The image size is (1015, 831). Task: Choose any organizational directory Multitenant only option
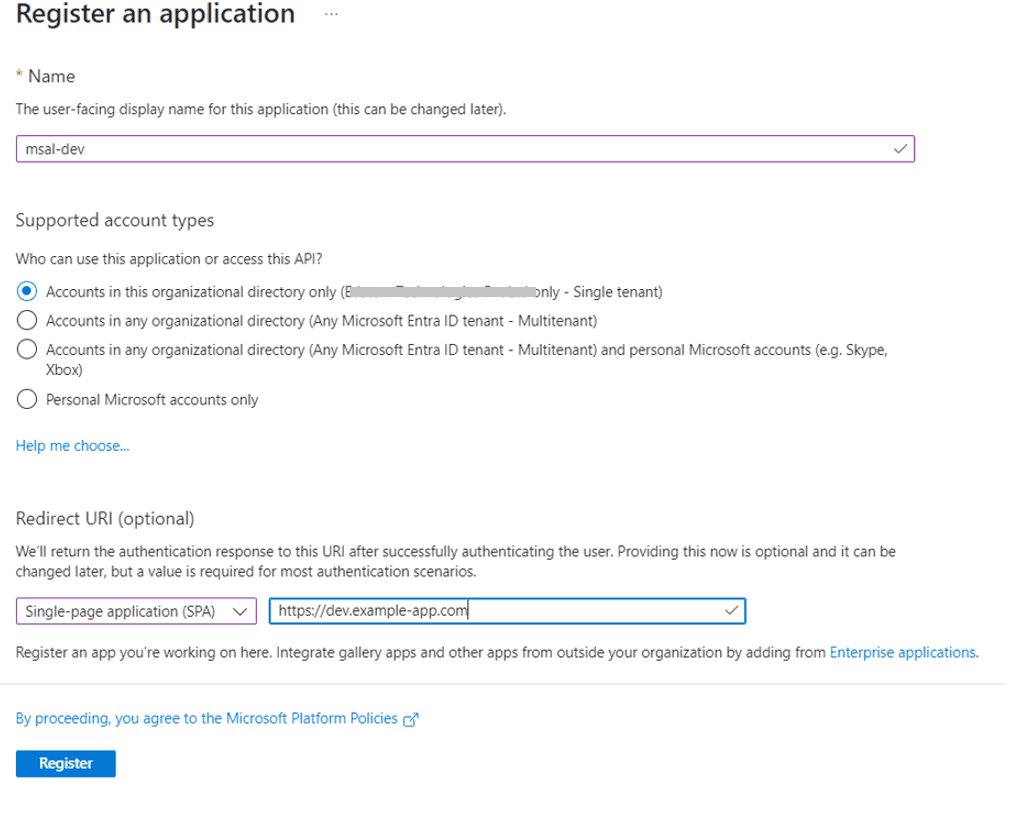coord(28,321)
